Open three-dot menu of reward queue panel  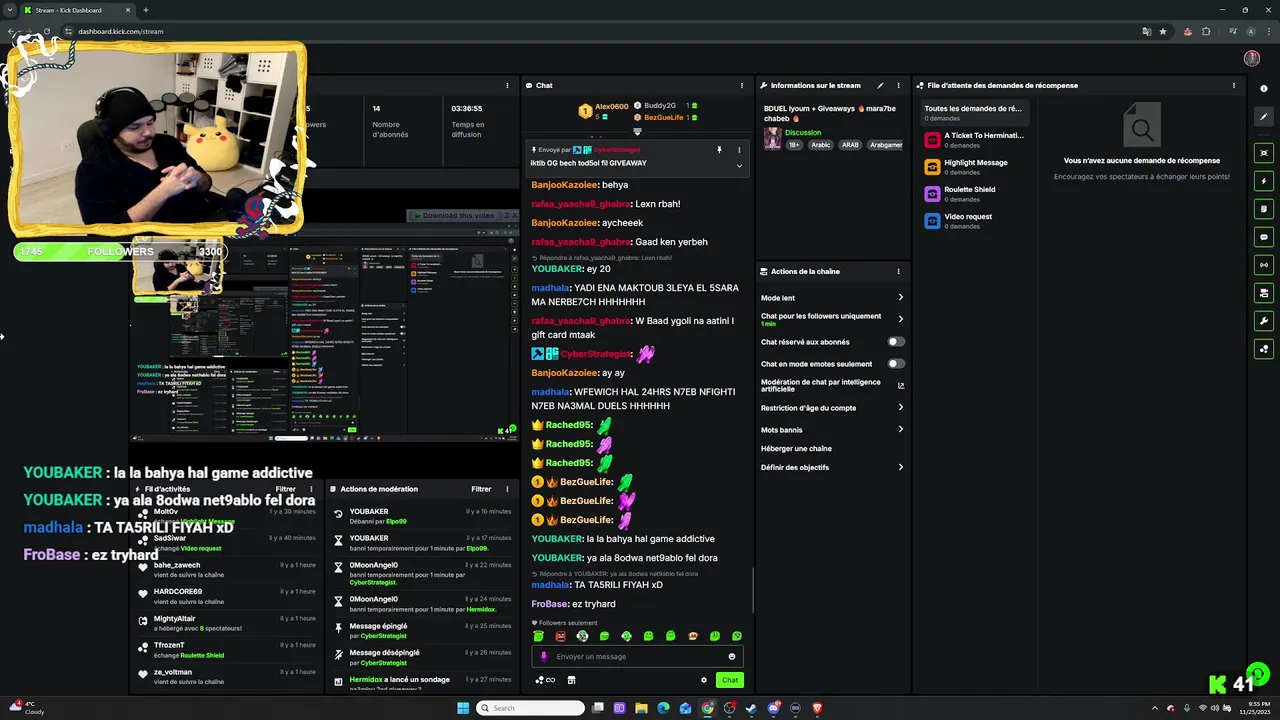click(x=1235, y=86)
